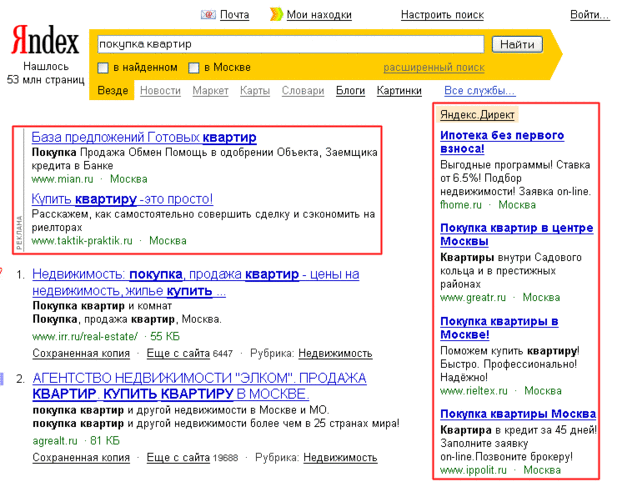The width and height of the screenshot is (617, 482).
Task: Open result 'АГЕНТСТВО НЕДВИЖИМОСТИ ЭЛКОМ'
Action: [x=199, y=386]
